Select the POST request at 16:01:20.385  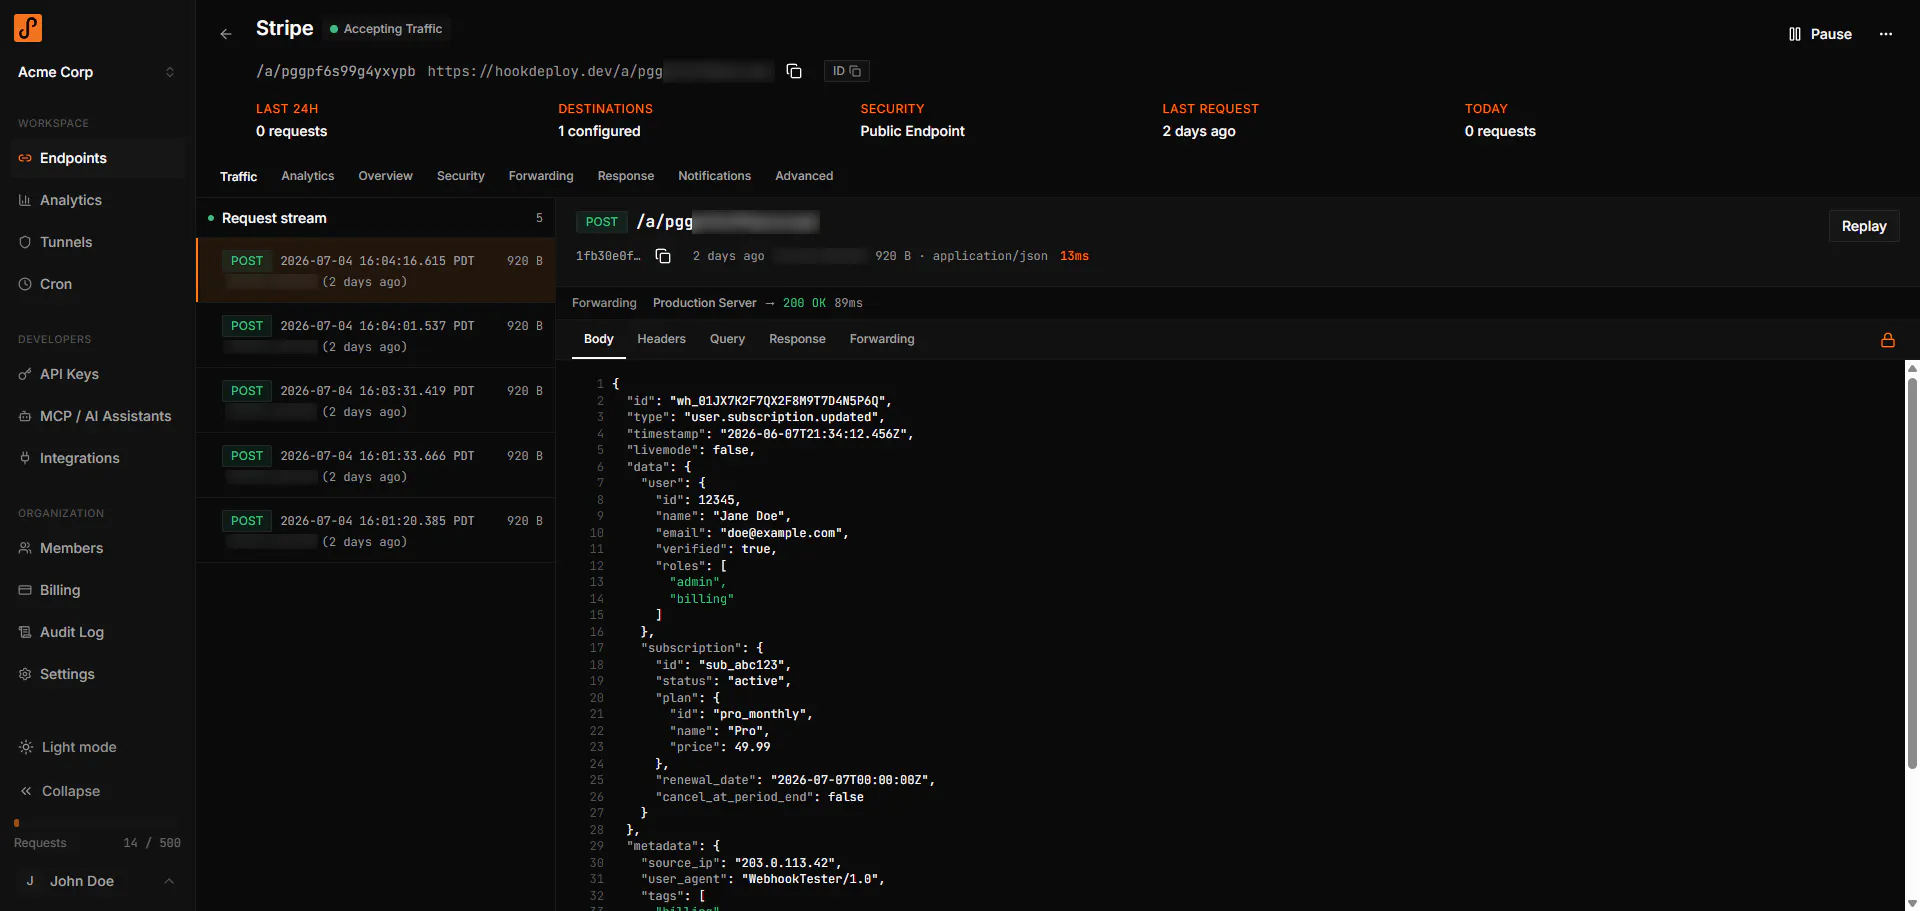376,530
